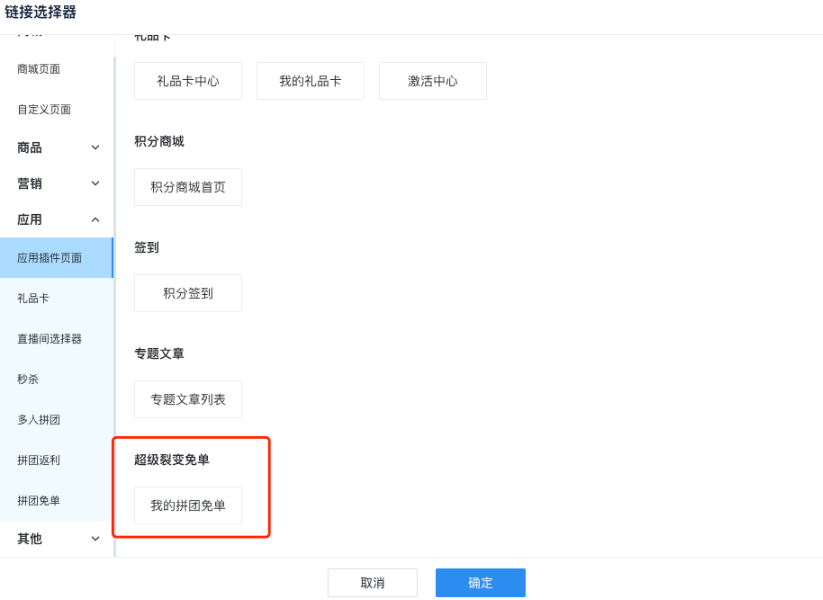Screen dimensions: 823x600
Task: Select 拼团免单 in the sidebar
Action: (39, 500)
